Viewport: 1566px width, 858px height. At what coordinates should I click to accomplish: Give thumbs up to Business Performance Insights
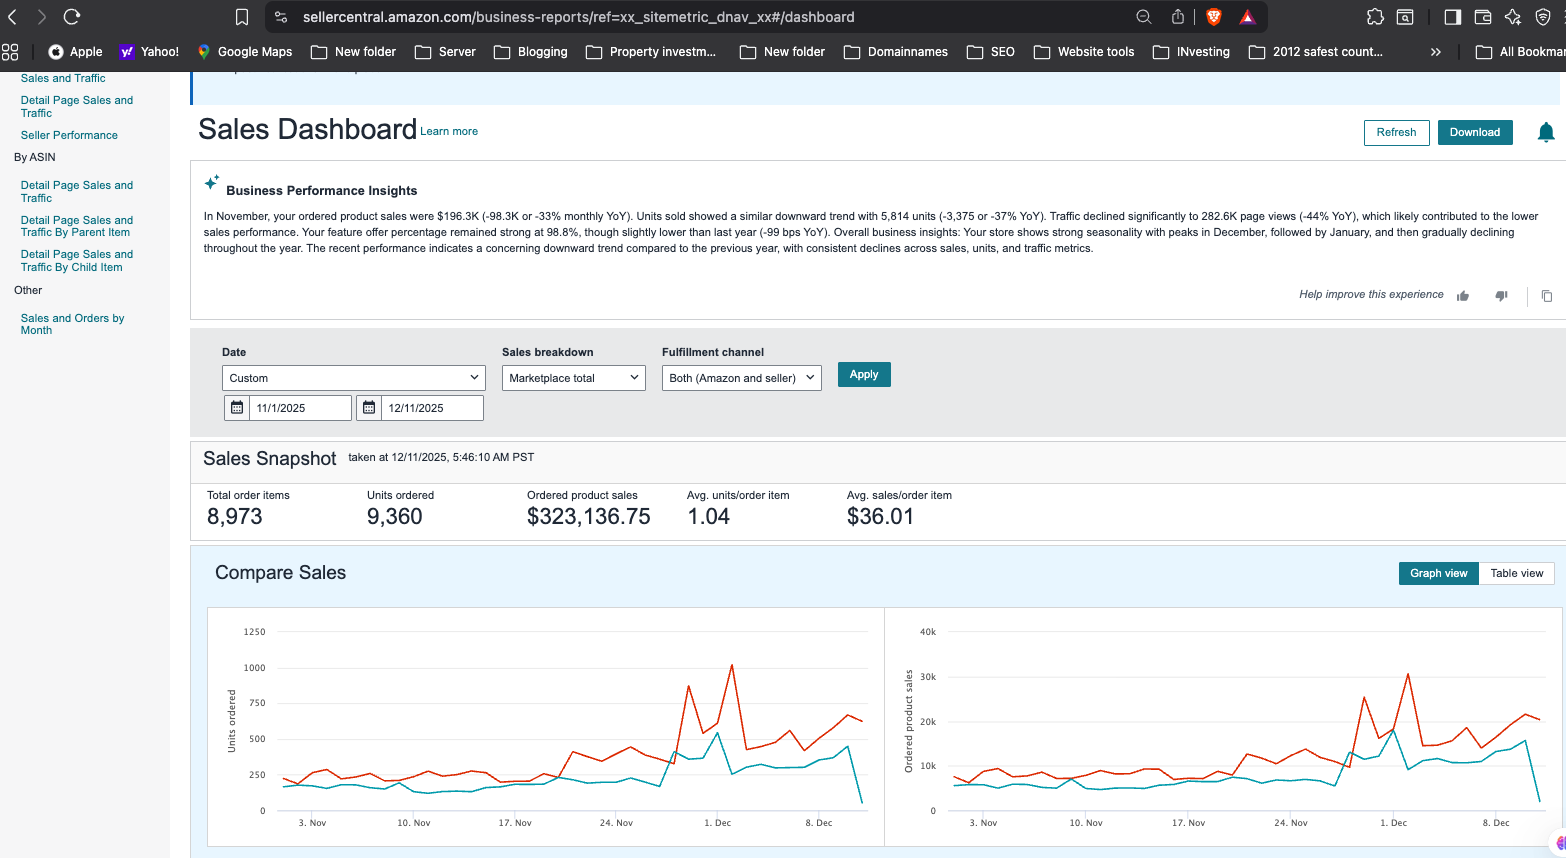pos(1463,296)
